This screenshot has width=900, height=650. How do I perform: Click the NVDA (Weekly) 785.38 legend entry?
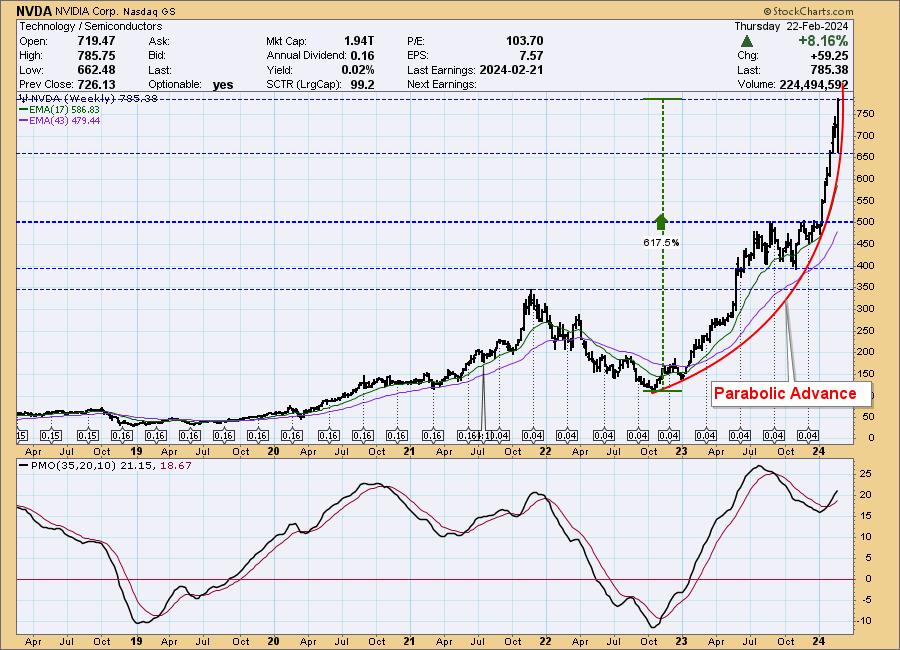pyautogui.click(x=88, y=98)
